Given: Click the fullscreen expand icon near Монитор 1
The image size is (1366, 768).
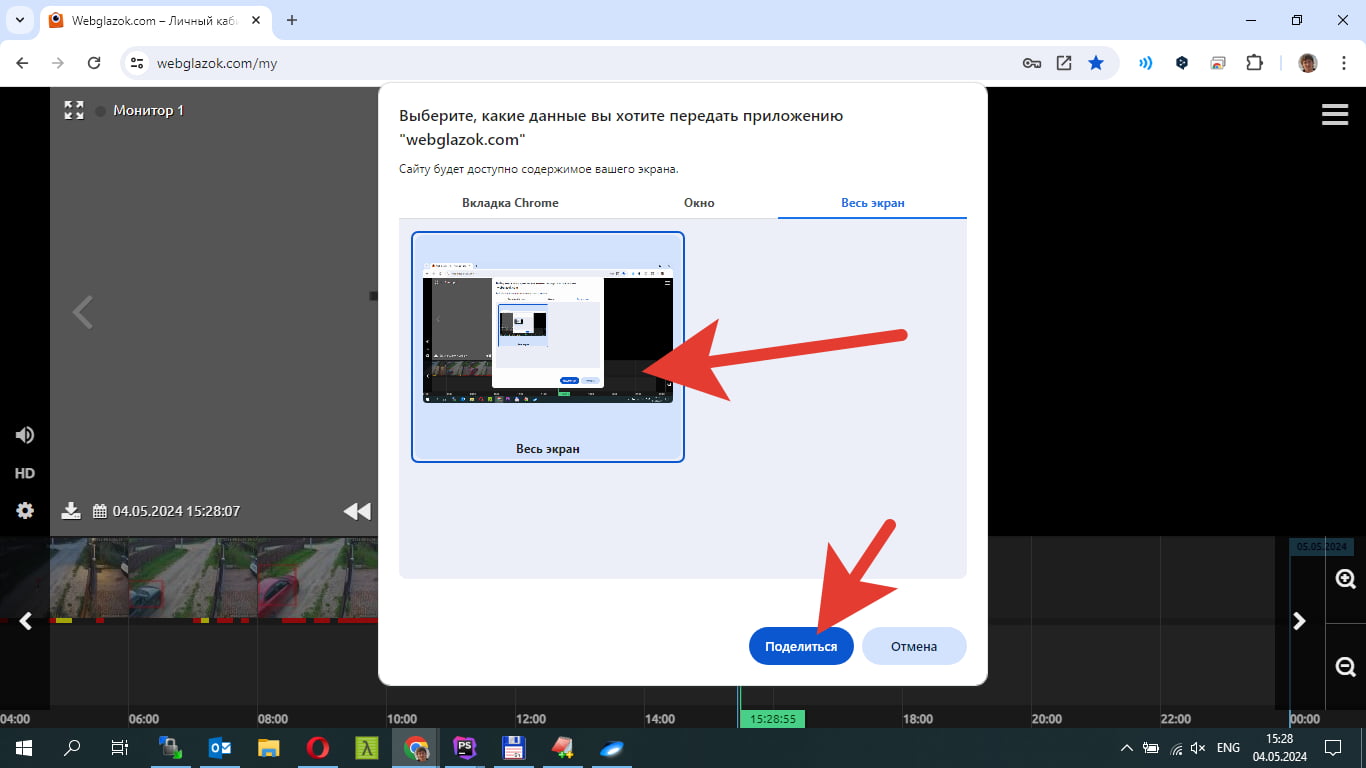Looking at the screenshot, I should coord(73,110).
